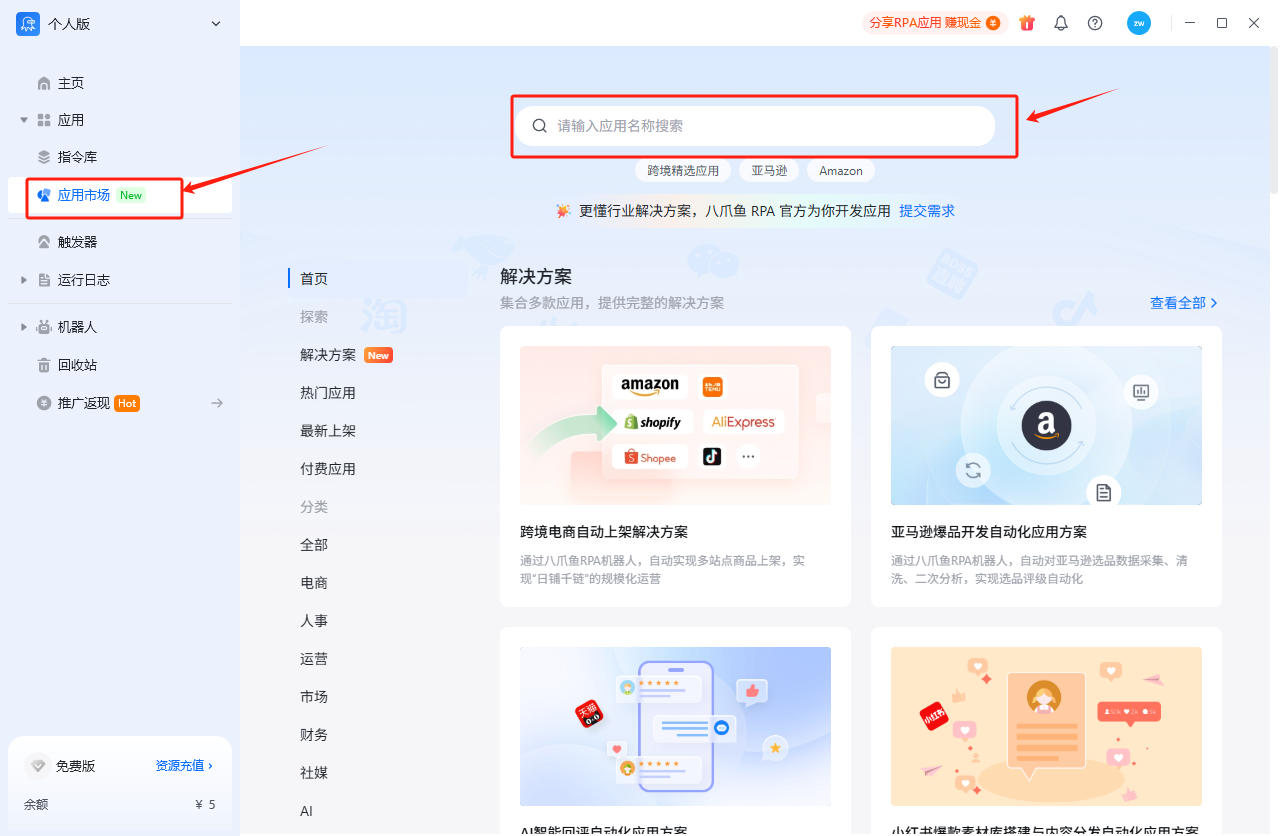
Task: Open the 个人版 edition dropdown
Action: (x=120, y=24)
